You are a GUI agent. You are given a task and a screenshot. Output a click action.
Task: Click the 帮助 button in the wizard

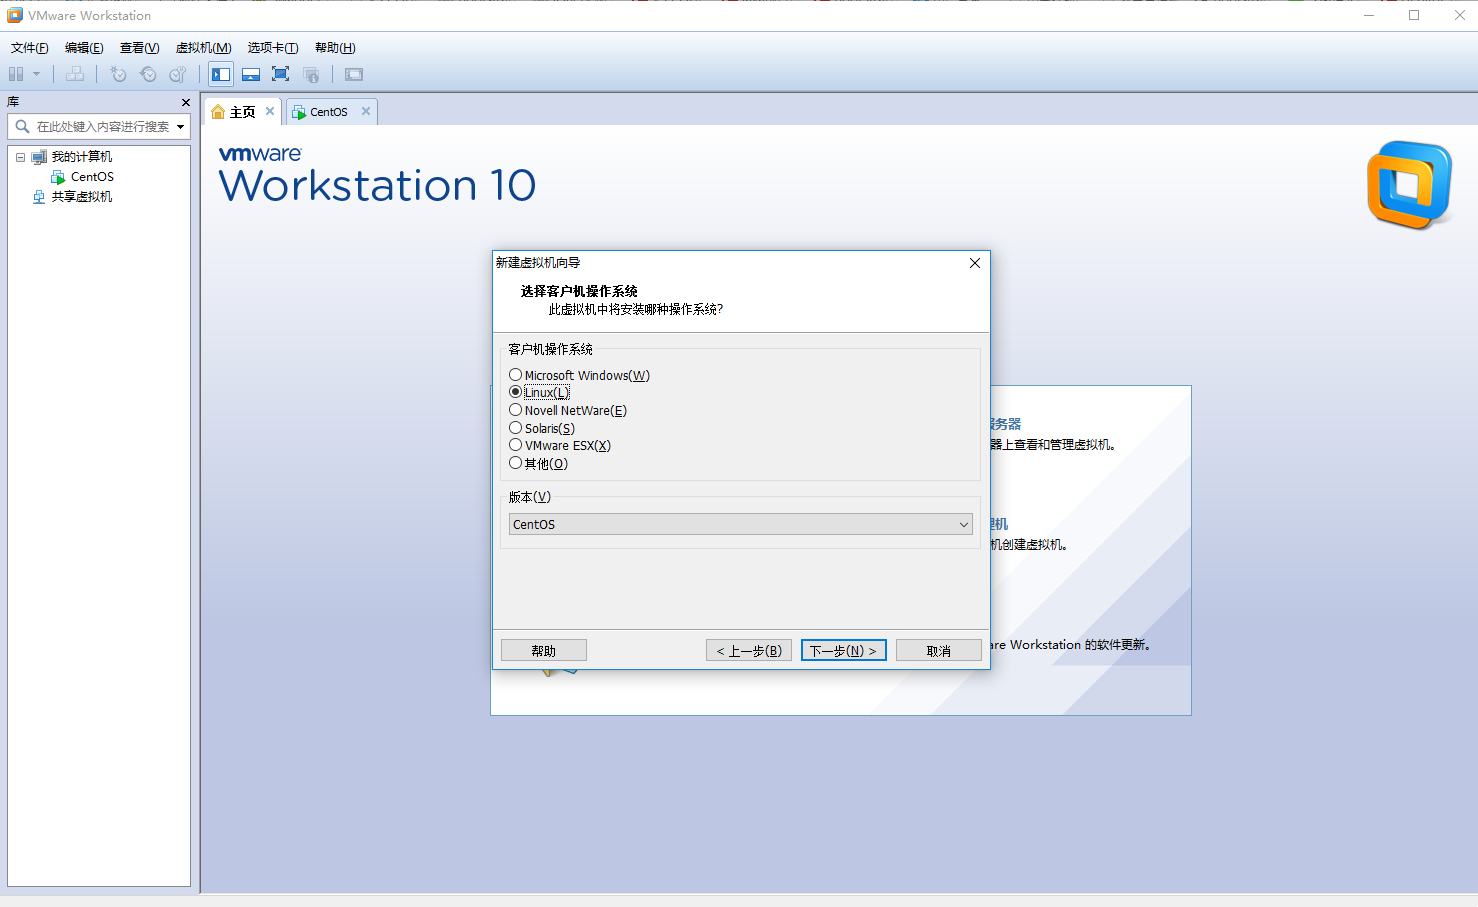tap(544, 651)
